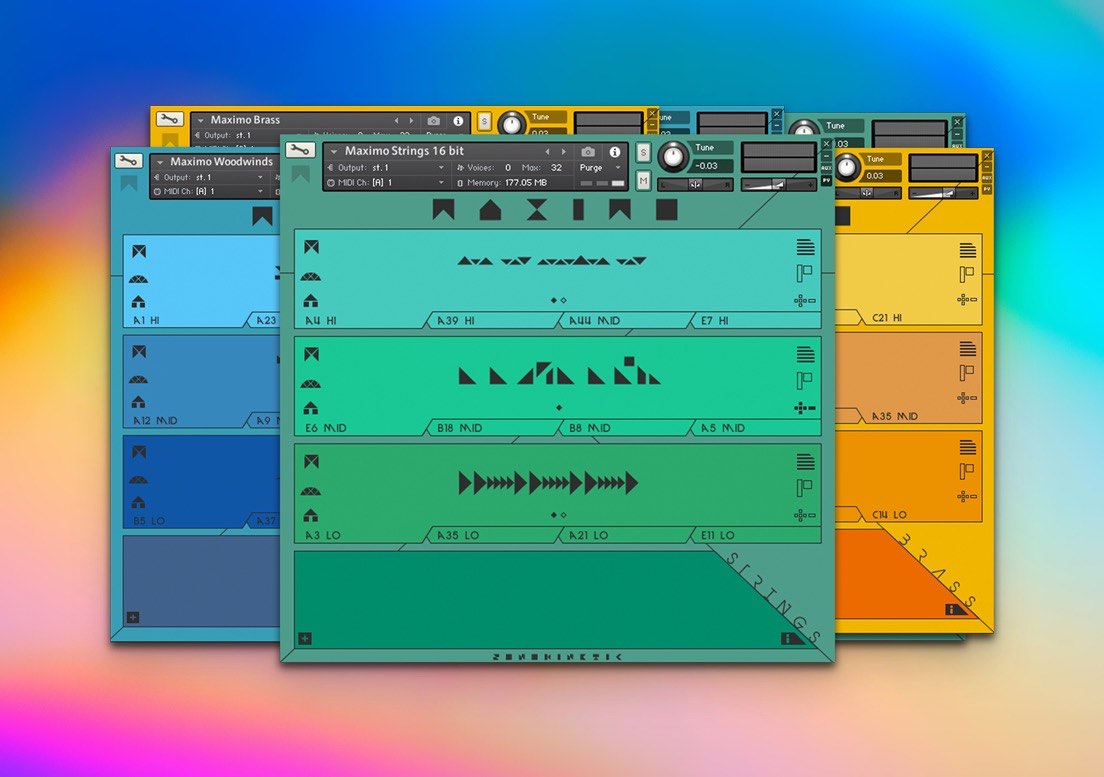
Task: Click the Tune knob of Maximo Strings
Action: click(x=673, y=156)
